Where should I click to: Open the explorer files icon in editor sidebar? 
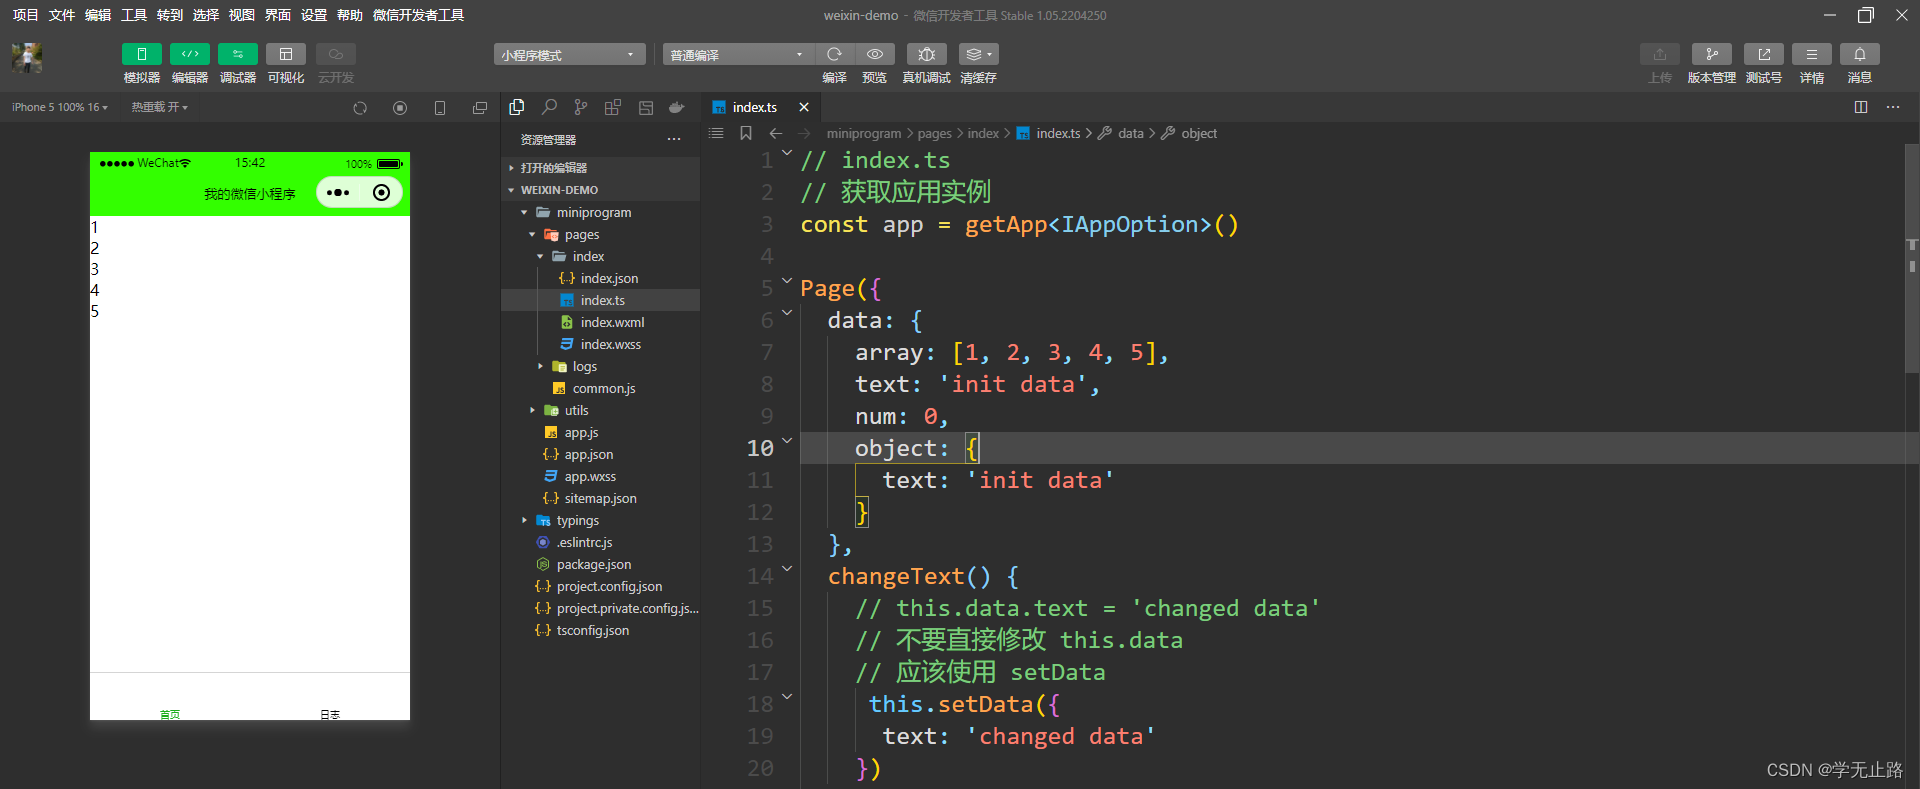[x=517, y=107]
